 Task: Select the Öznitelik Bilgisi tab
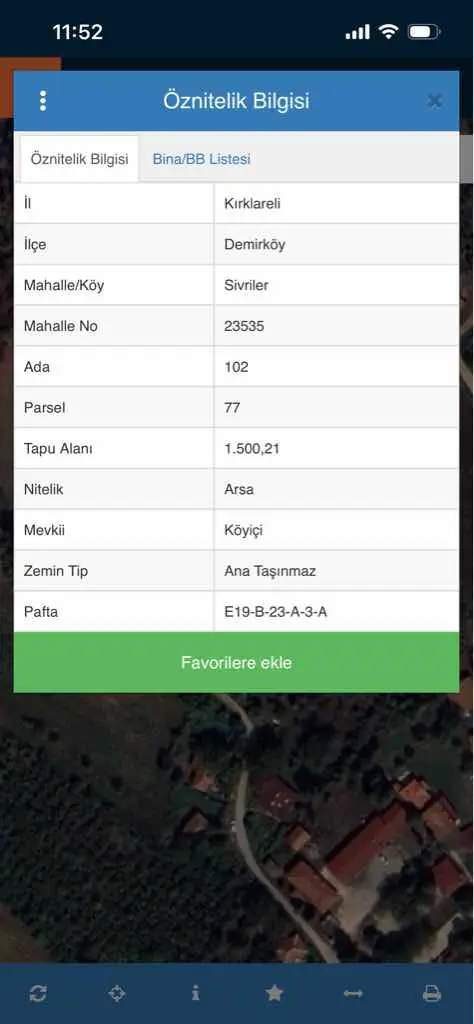tap(80, 159)
